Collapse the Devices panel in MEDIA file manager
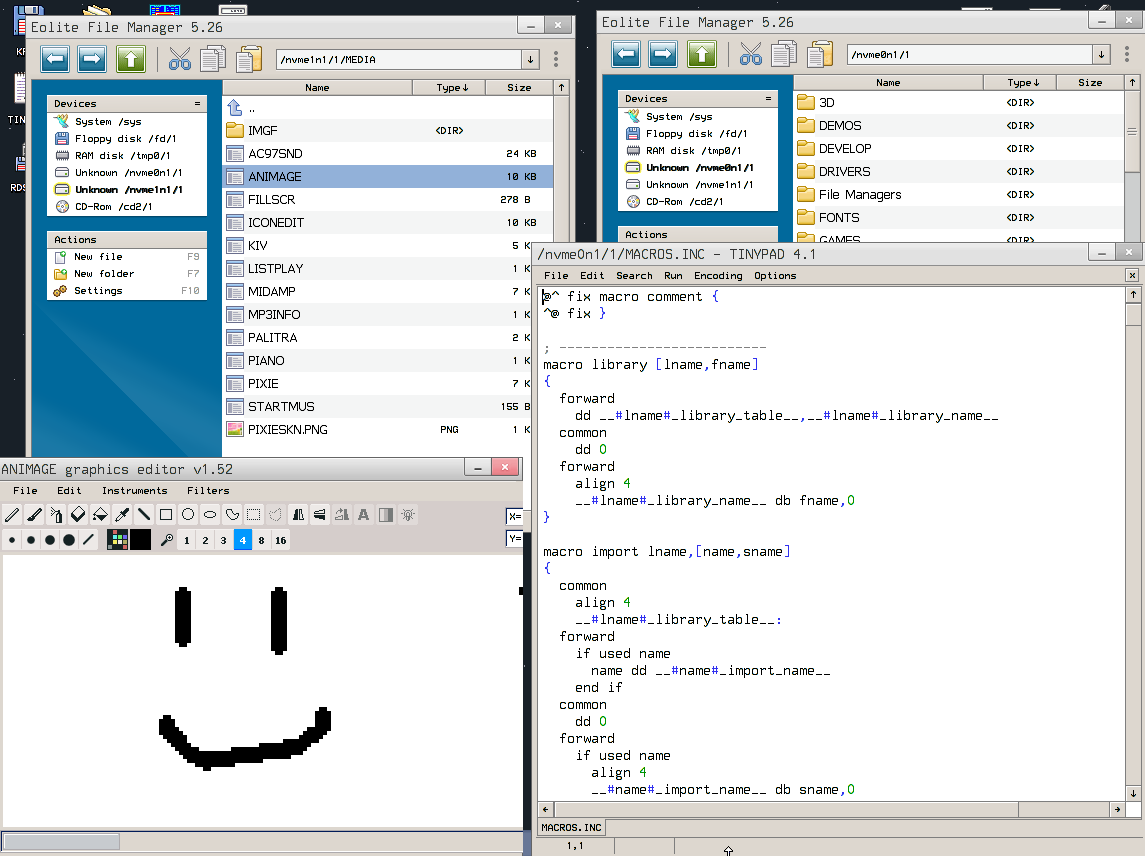The height and width of the screenshot is (856, 1145). click(x=197, y=103)
